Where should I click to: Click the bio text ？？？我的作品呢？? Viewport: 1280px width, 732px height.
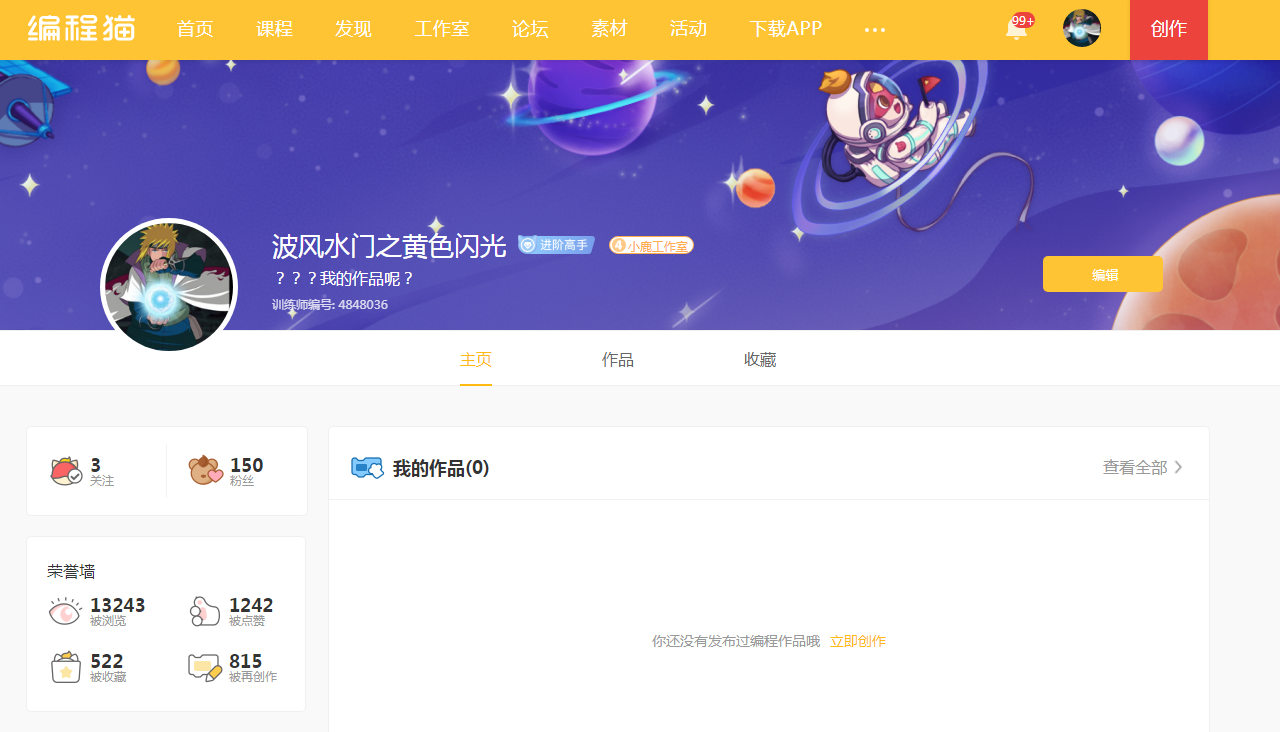[x=343, y=279]
